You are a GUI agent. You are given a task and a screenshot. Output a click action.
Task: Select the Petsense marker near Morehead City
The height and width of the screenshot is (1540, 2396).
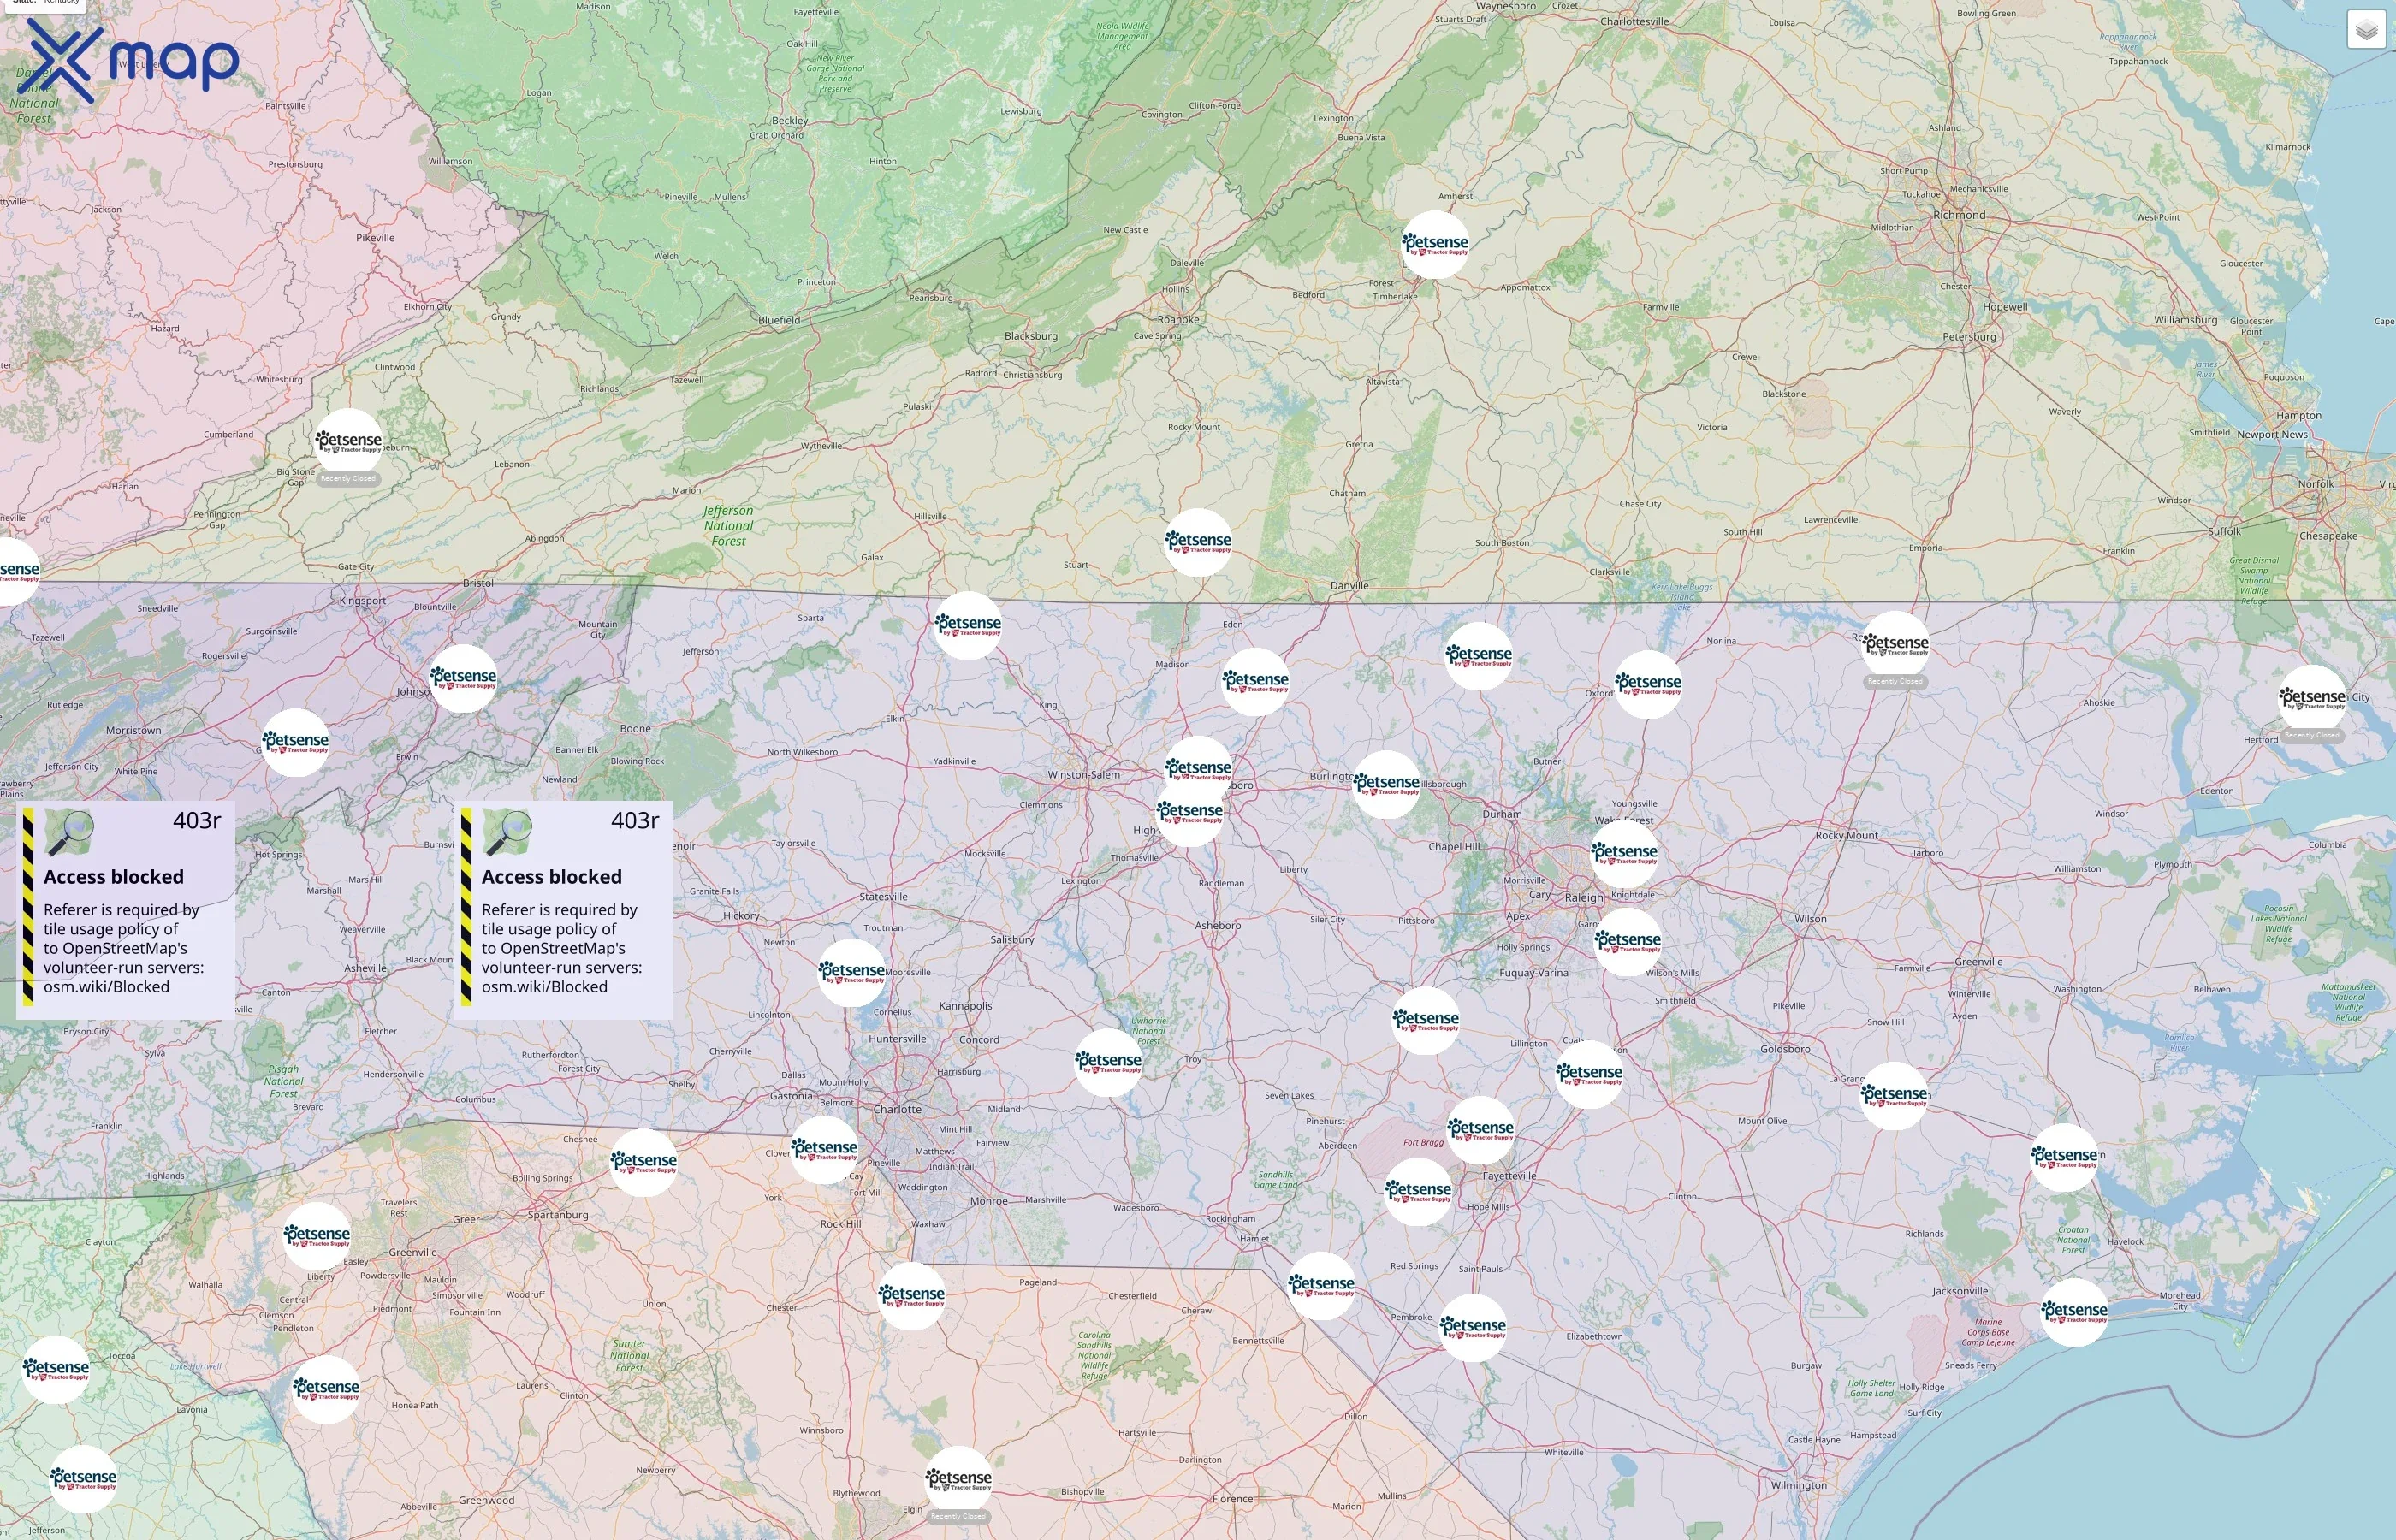pyautogui.click(x=2074, y=1312)
